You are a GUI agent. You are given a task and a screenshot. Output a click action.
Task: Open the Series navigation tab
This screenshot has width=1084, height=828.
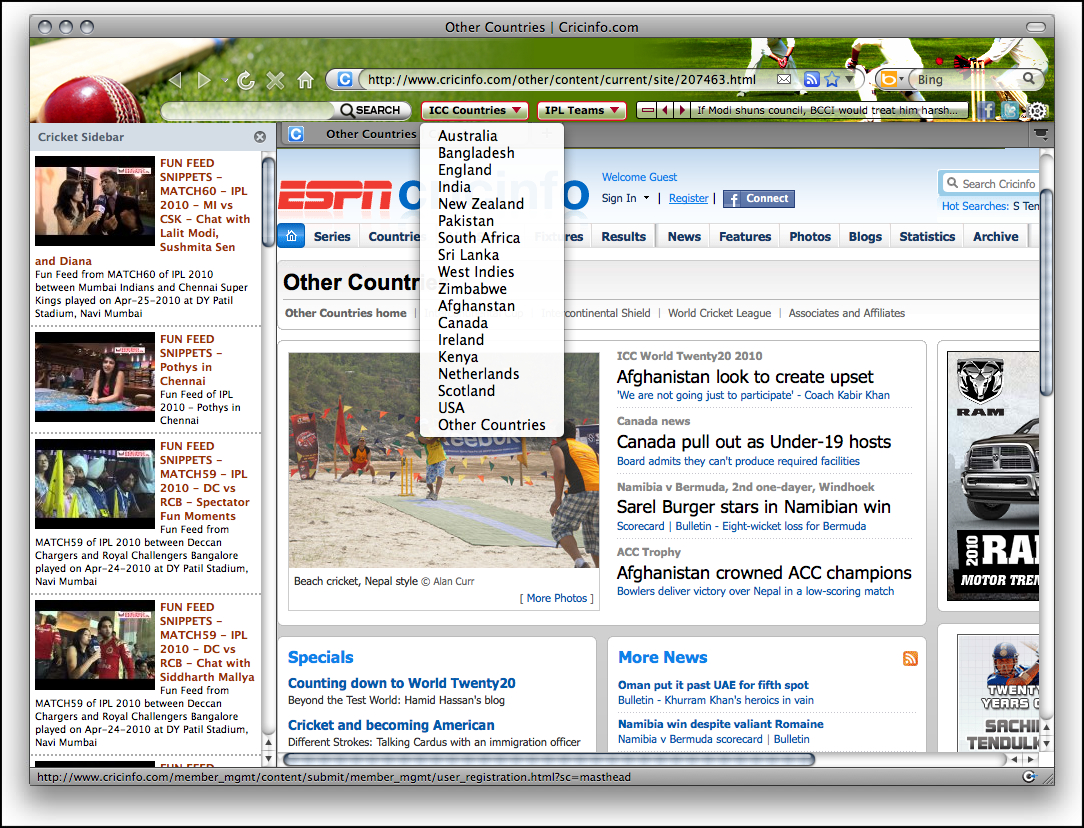tap(332, 236)
